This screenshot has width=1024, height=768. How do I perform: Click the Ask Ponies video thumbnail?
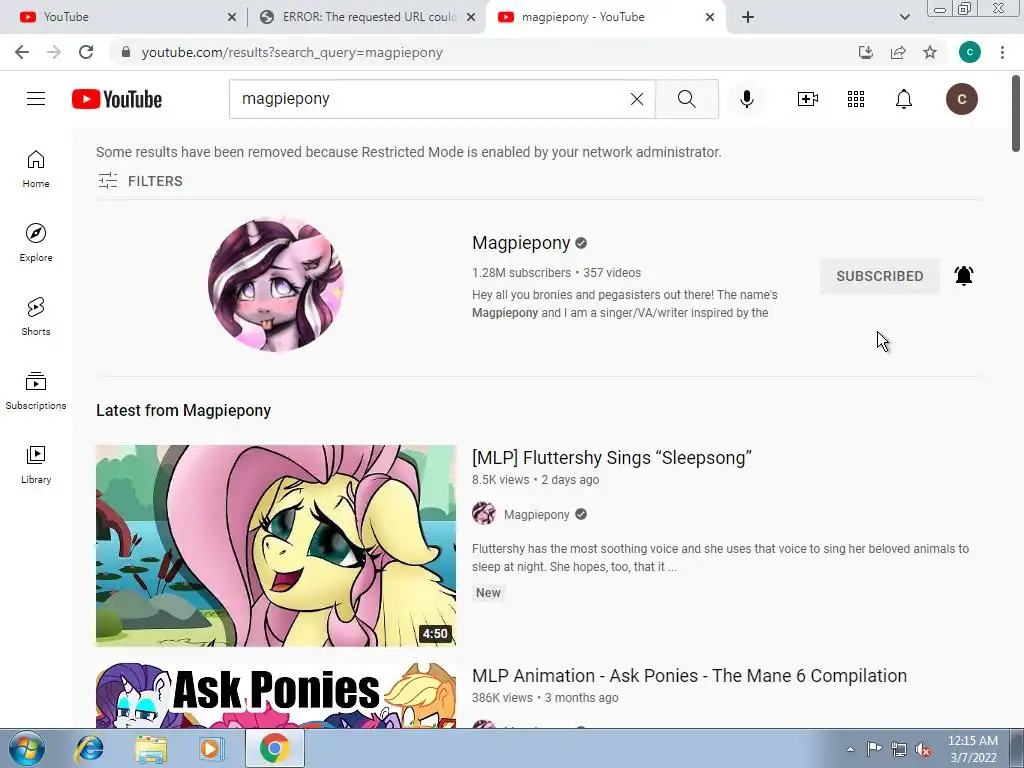coord(276,696)
